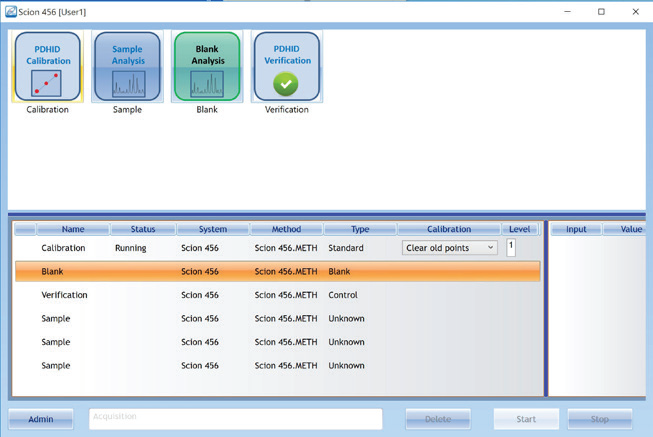Click the Stop button
This screenshot has width=653, height=437.
point(600,419)
